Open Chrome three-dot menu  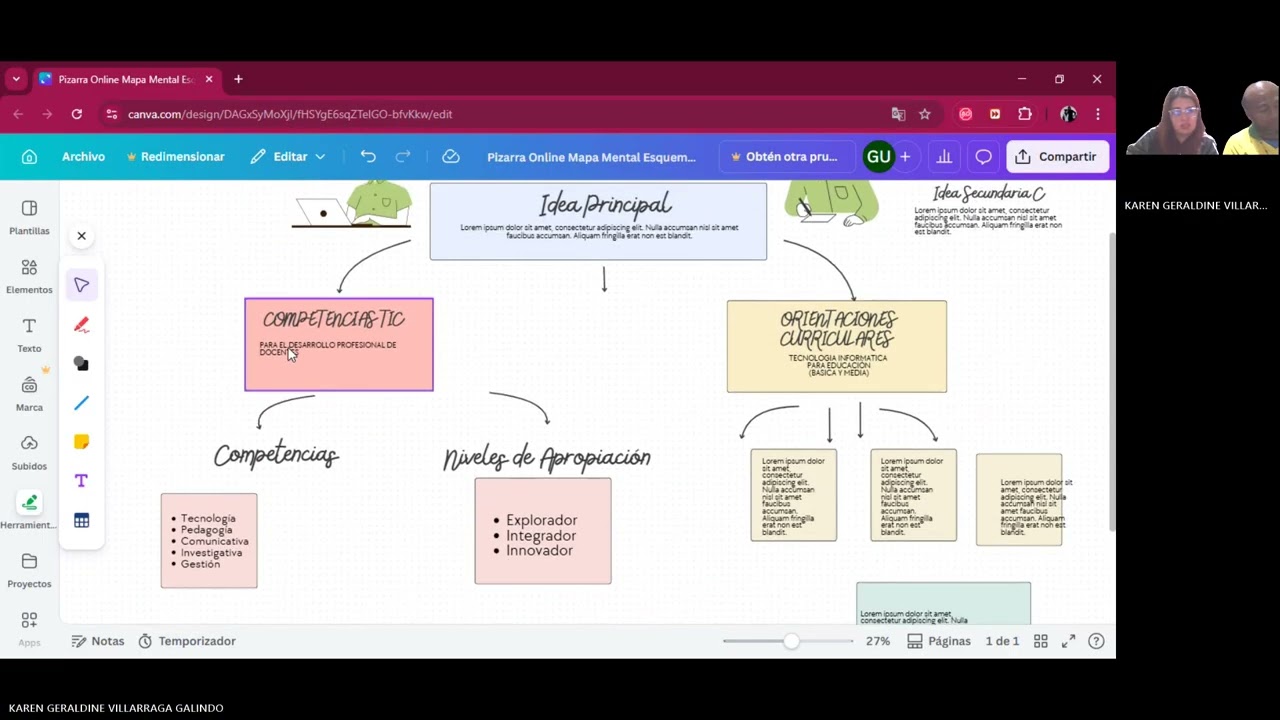coord(1098,114)
